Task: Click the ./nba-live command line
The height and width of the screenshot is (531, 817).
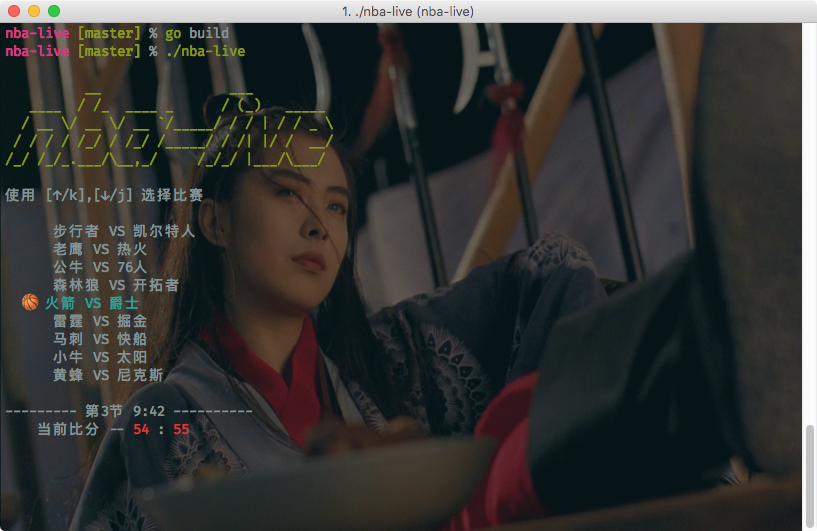Action: tap(125, 51)
